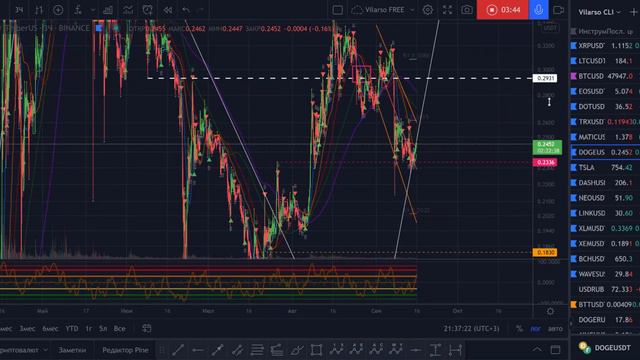Select the rectangle shape tool
The image size is (640, 360).
pos(316,350)
